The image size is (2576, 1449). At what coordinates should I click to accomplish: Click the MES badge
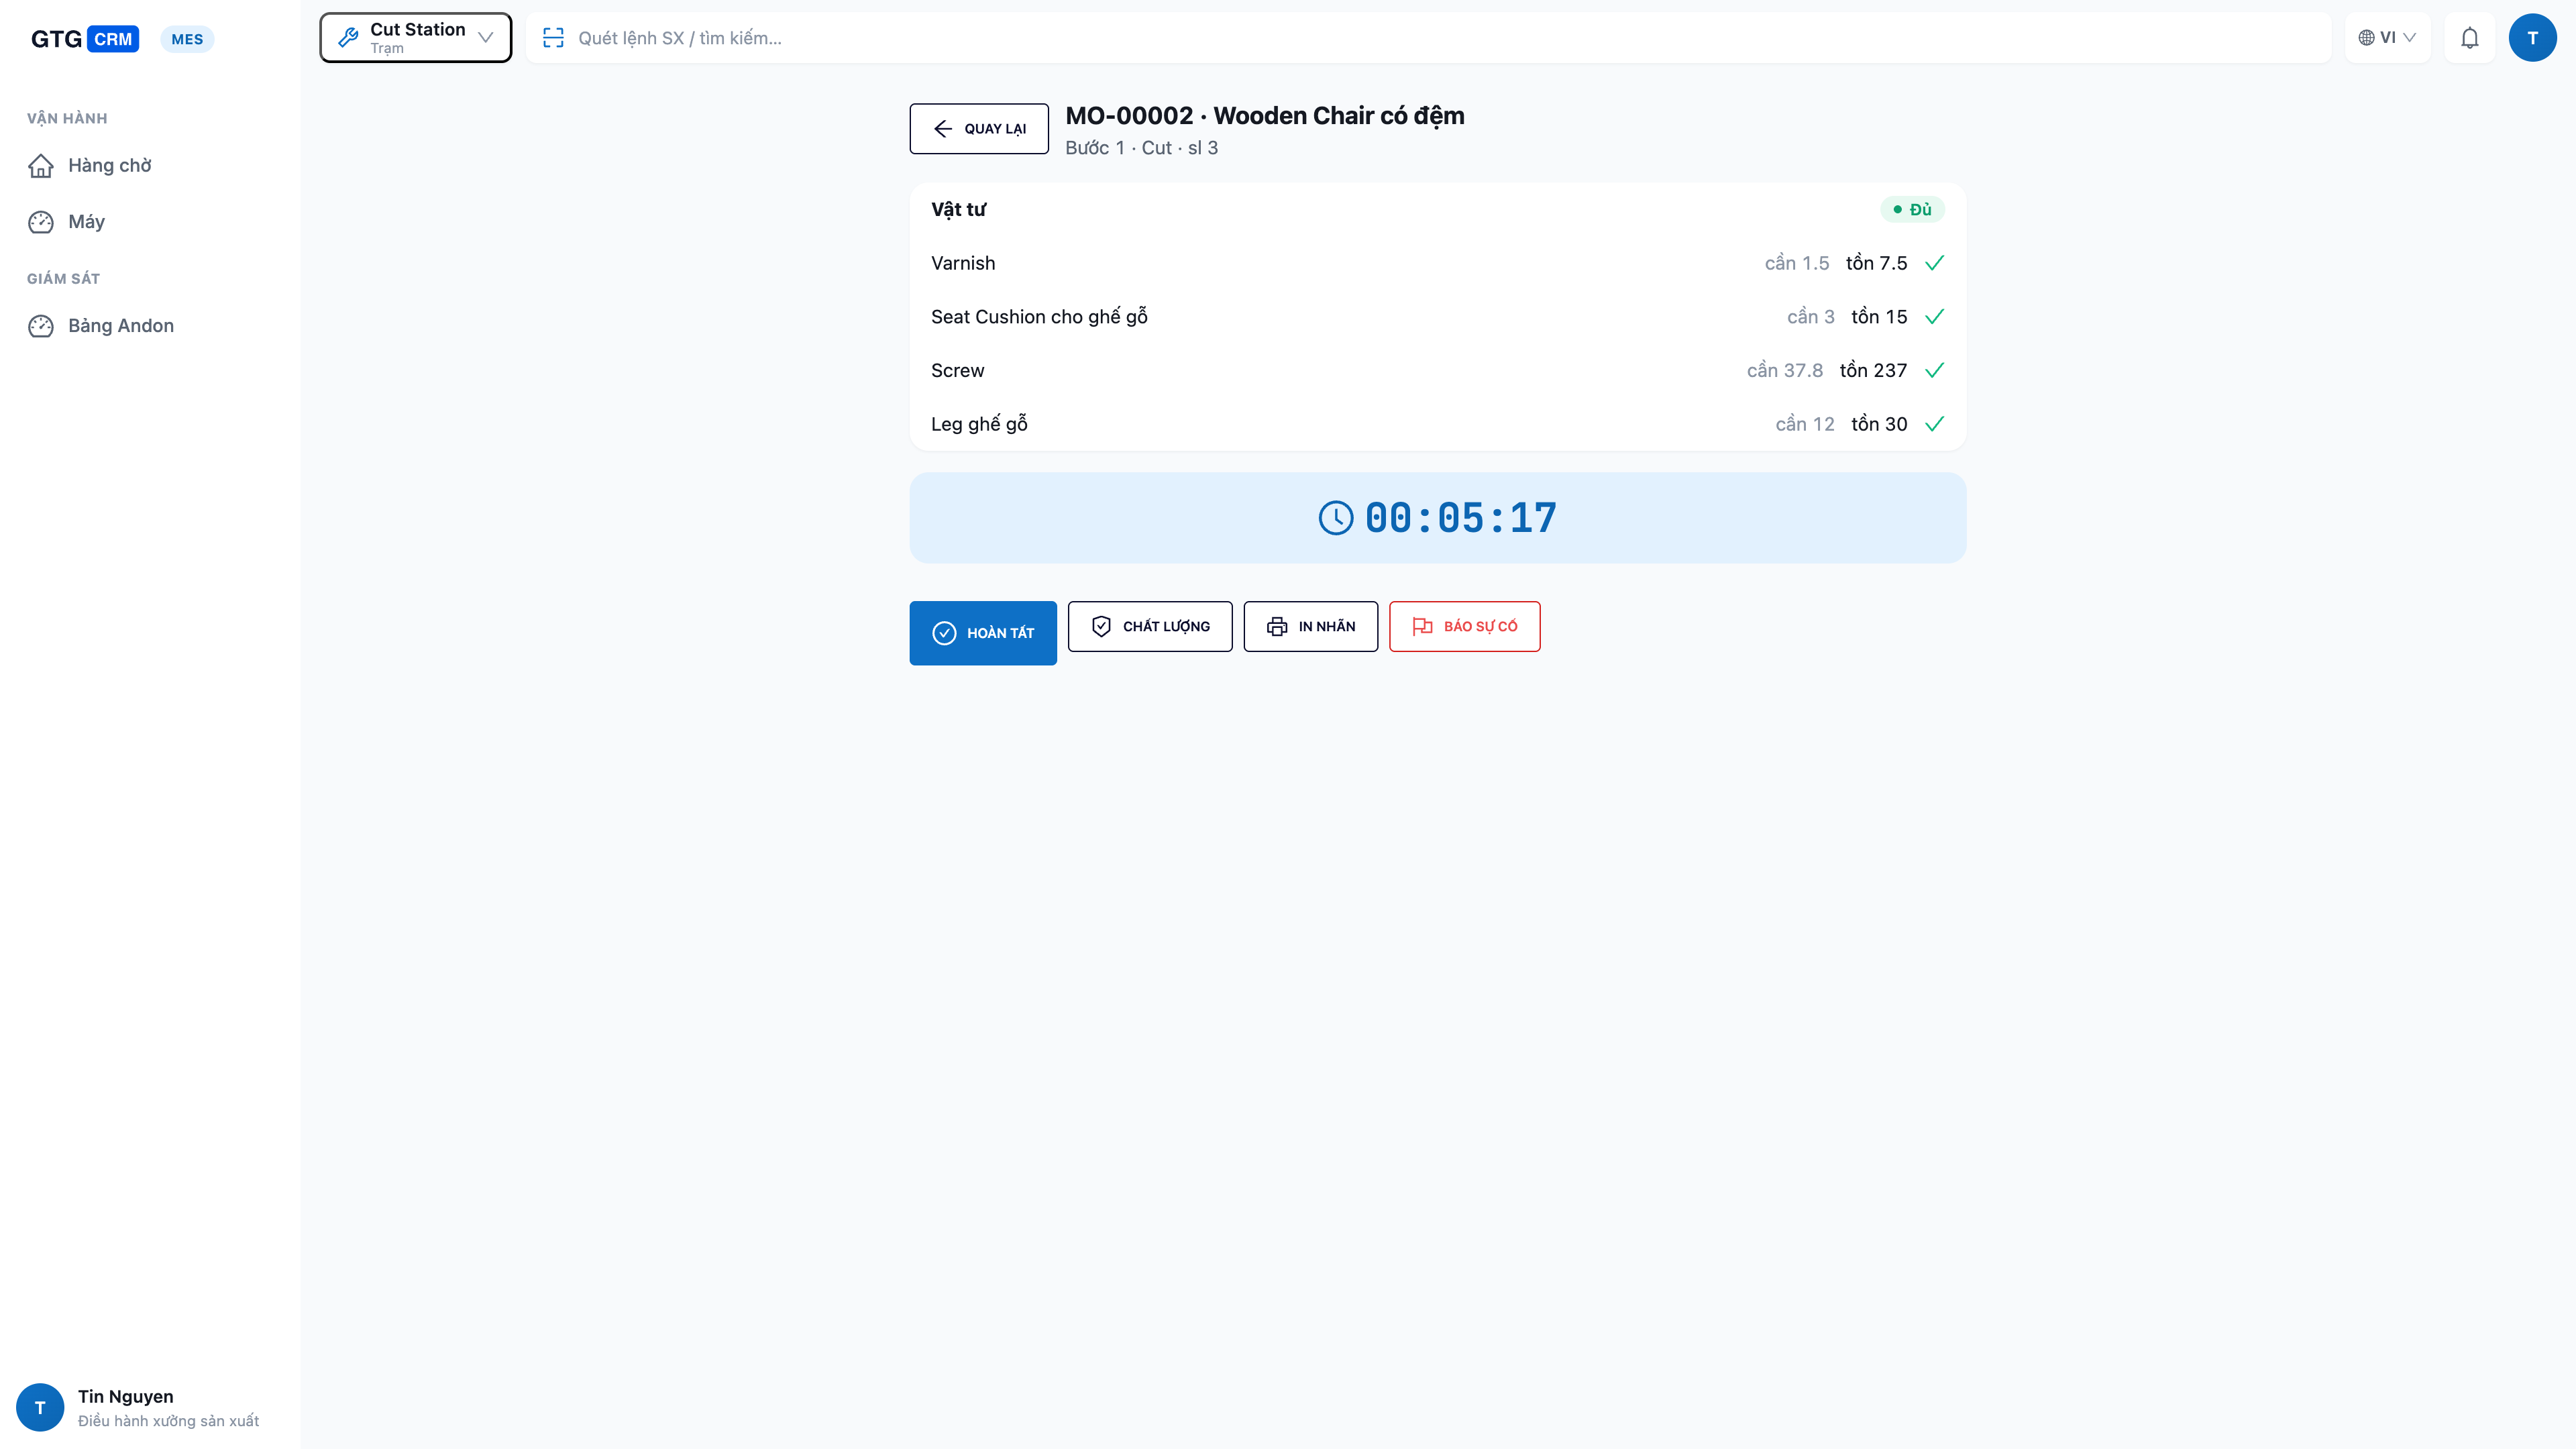(187, 39)
